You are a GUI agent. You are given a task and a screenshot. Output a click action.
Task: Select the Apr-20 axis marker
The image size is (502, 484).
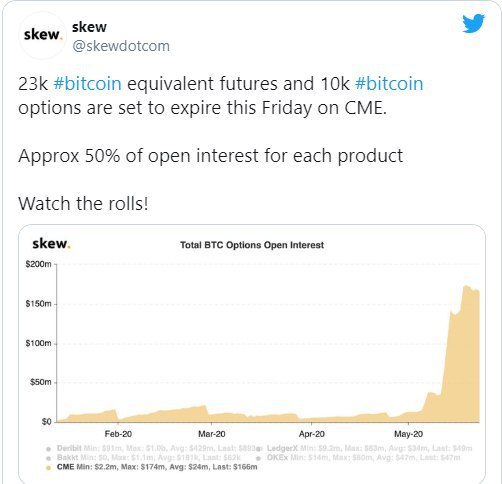click(x=312, y=434)
